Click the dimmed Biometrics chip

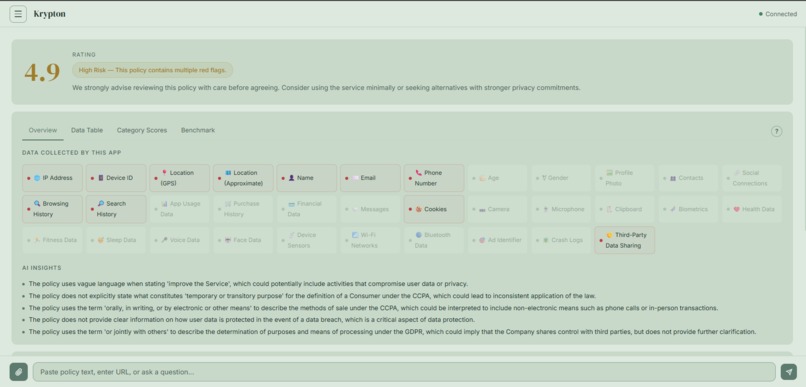pyautogui.click(x=688, y=209)
